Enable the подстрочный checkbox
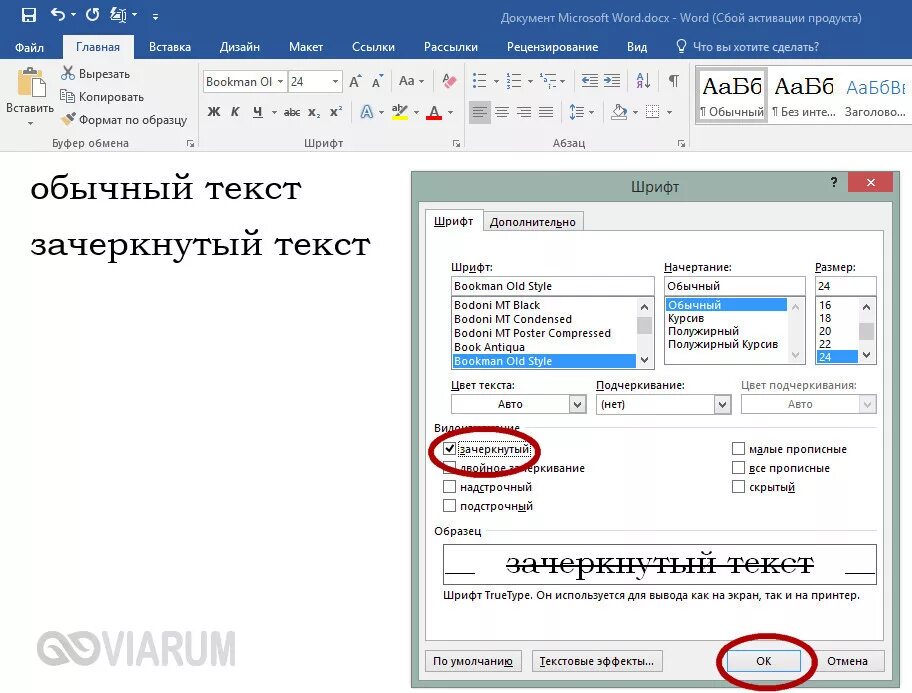Image resolution: width=912 pixels, height=693 pixels. pyautogui.click(x=449, y=506)
